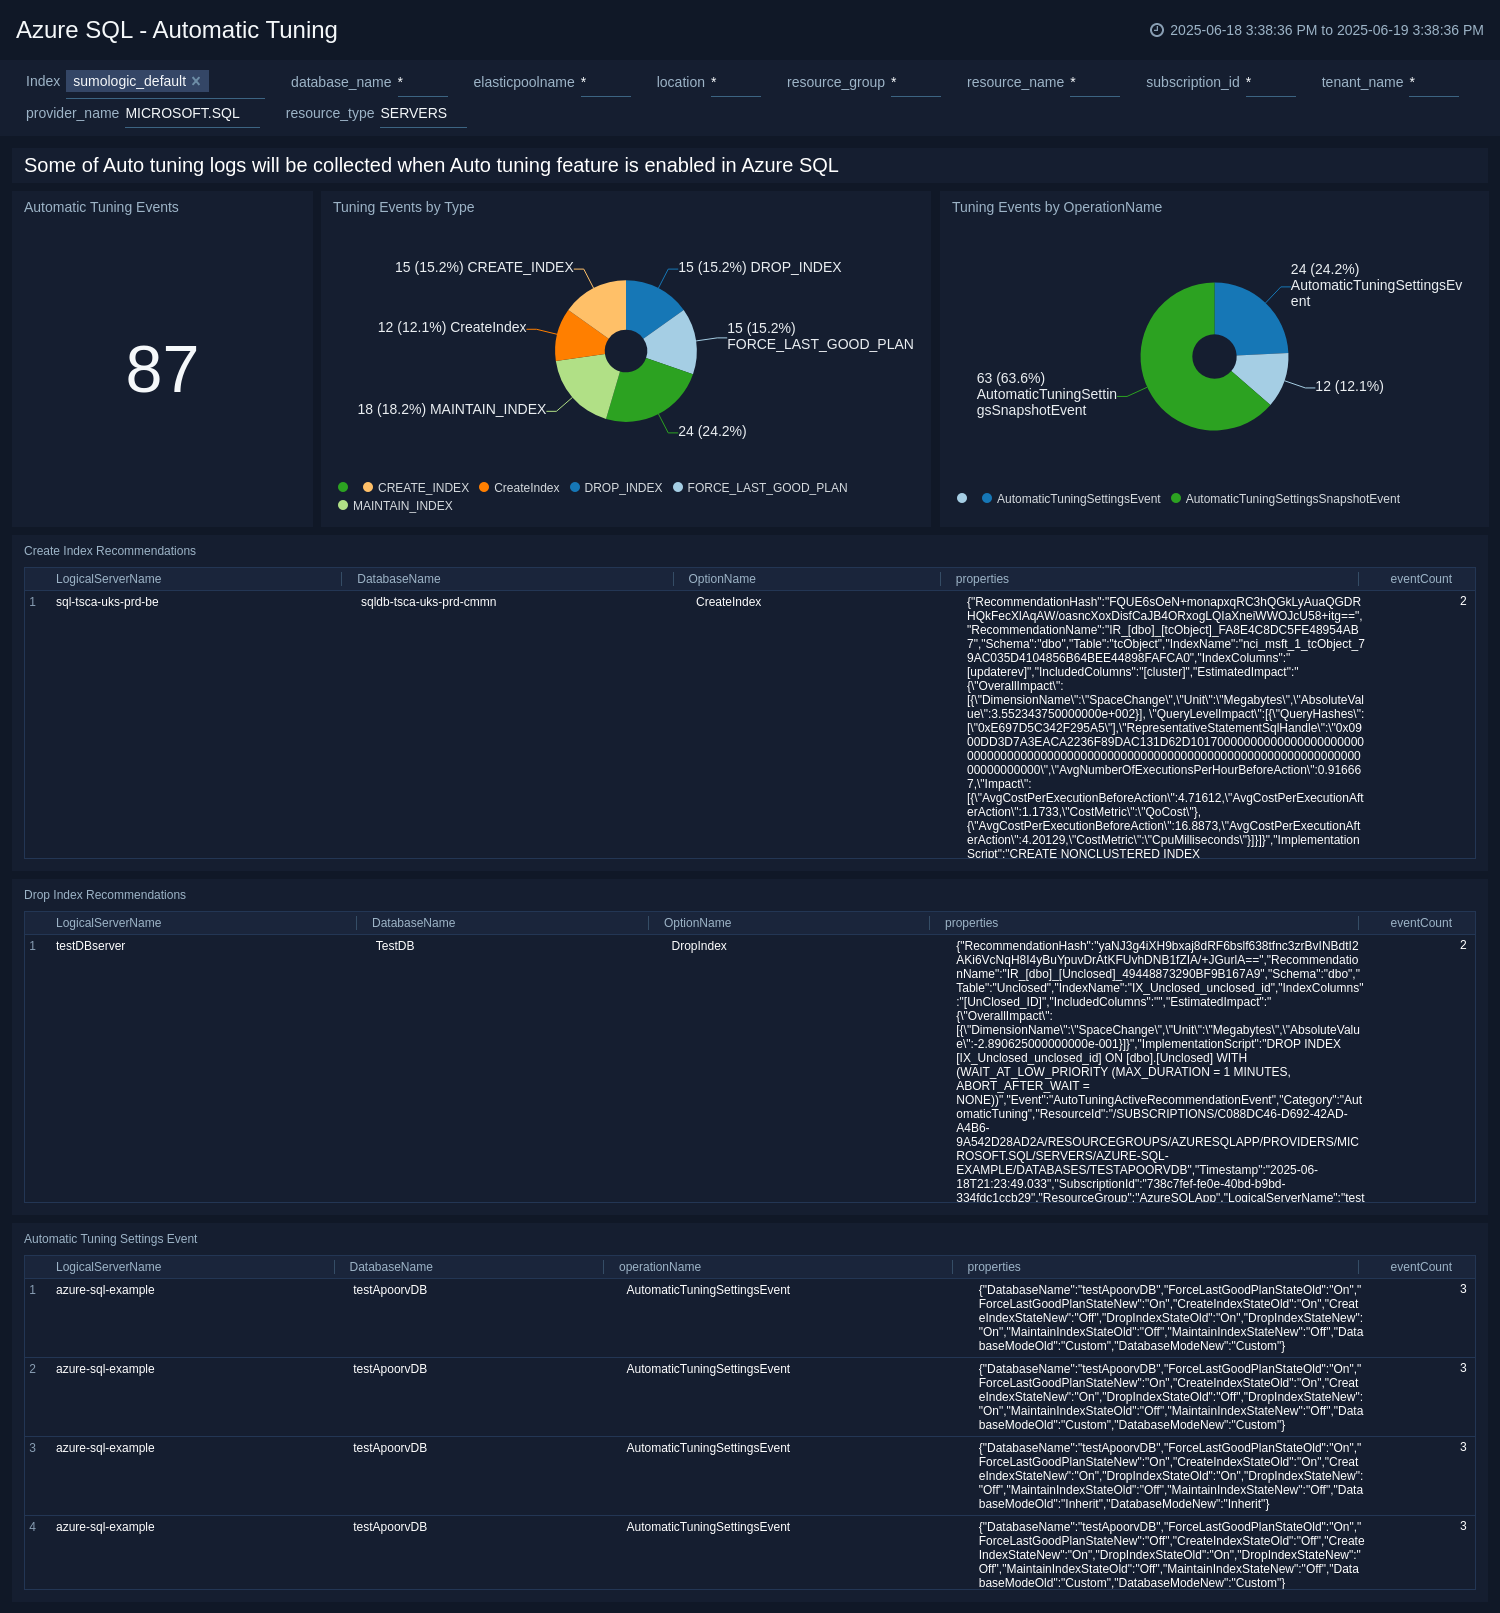Image resolution: width=1500 pixels, height=1613 pixels.
Task: Remove the sumologic_default index tag
Action: click(196, 81)
